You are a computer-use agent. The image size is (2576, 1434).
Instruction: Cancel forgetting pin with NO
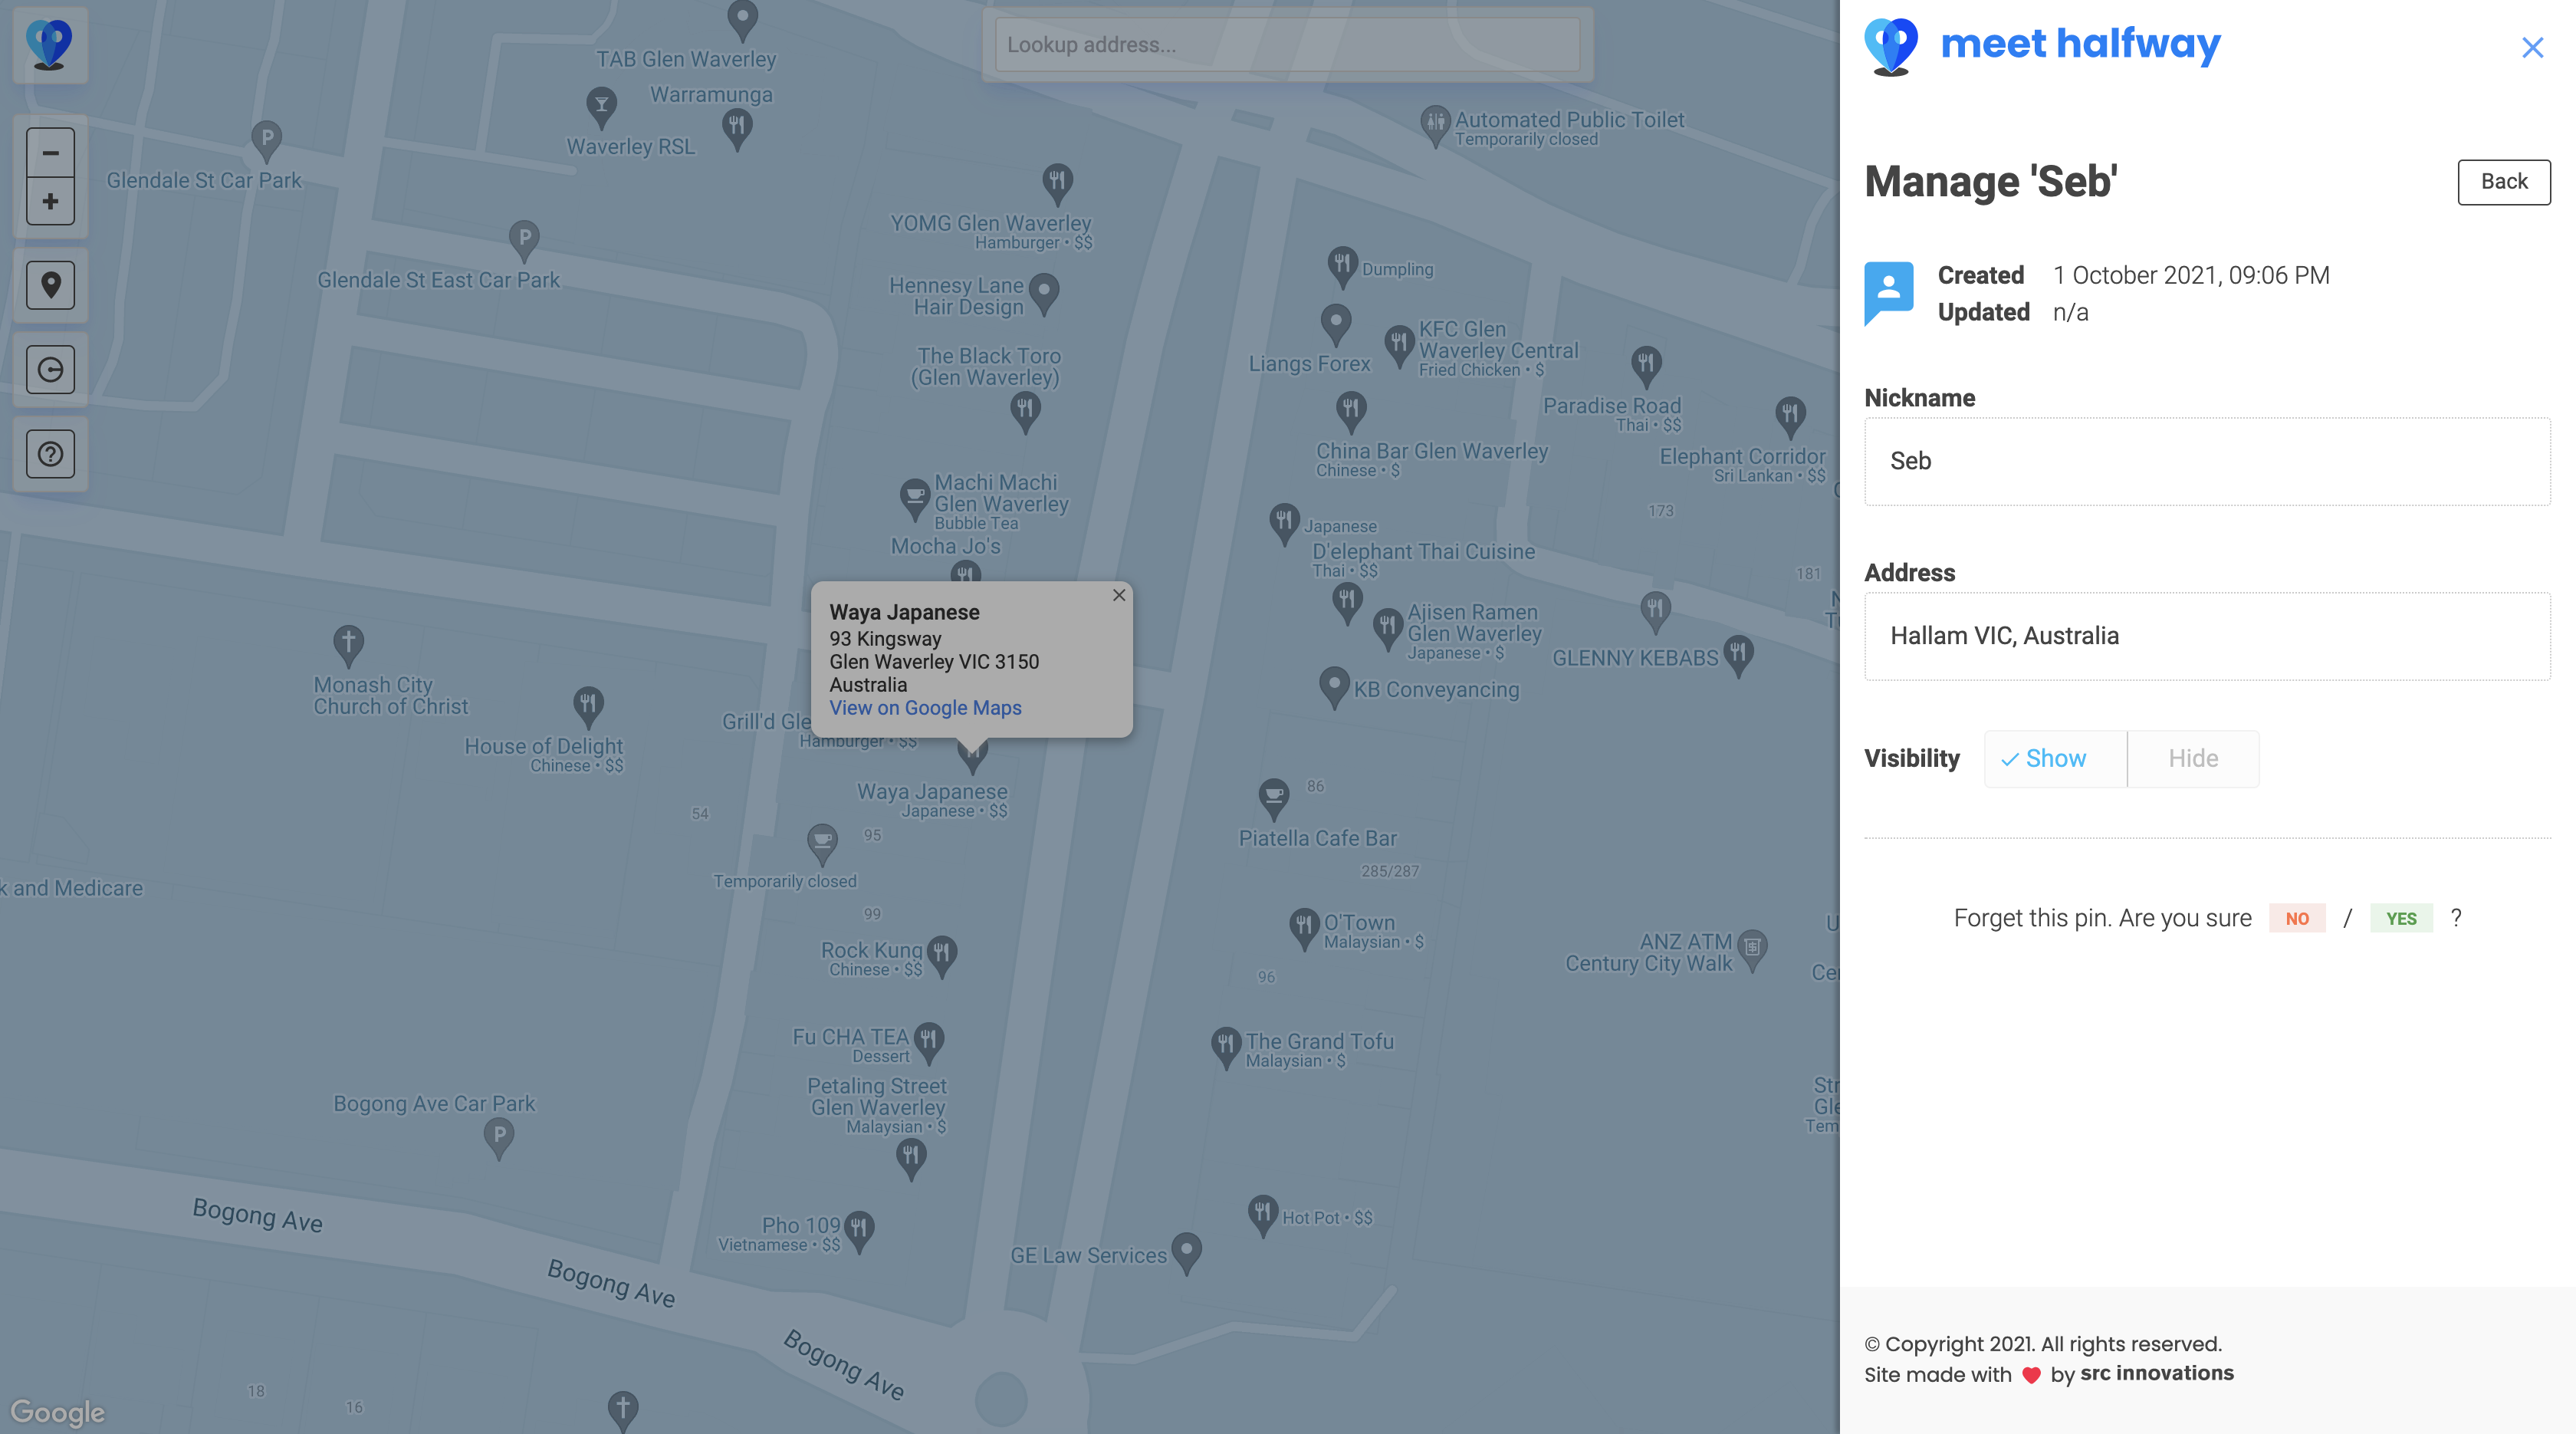[x=2297, y=918]
